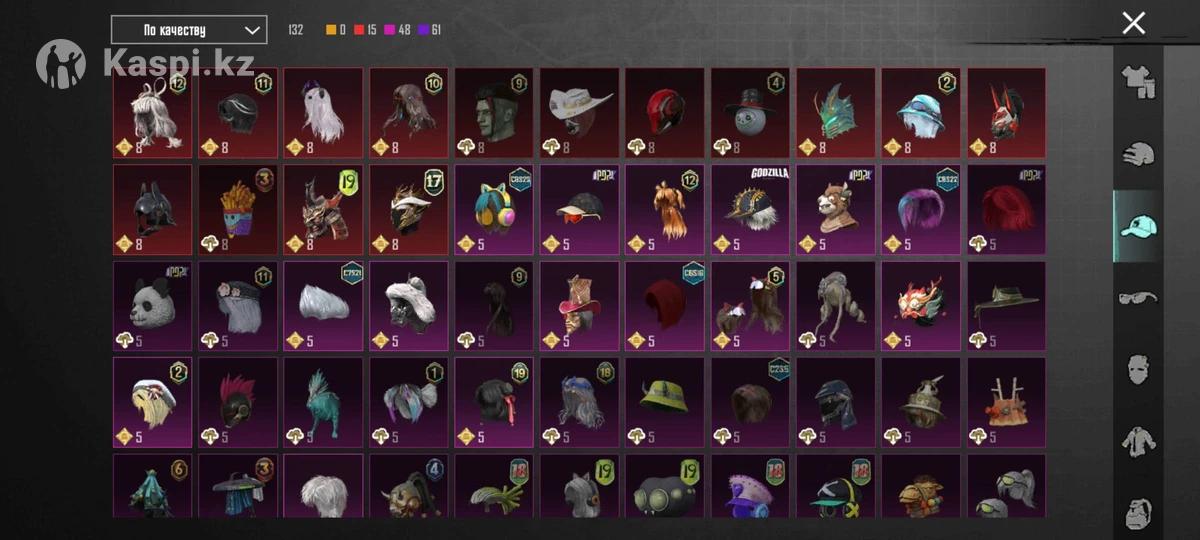Select the white cowboy hat item
1200x540 pixels.
[x=579, y=113]
